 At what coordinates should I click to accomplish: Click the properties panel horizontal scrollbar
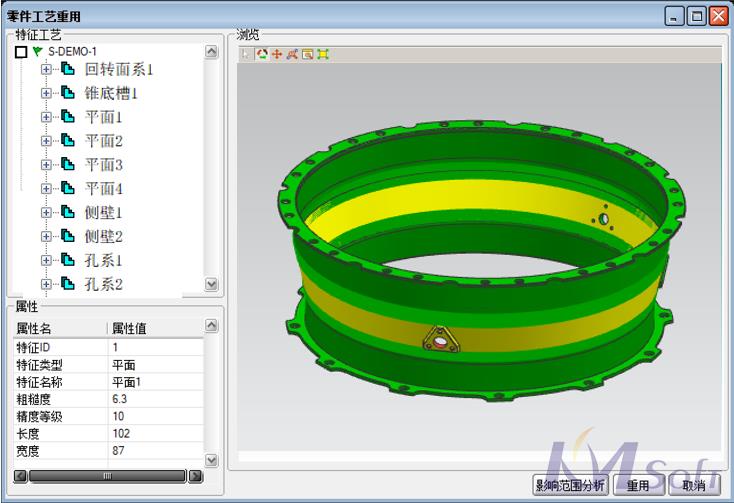[x=100, y=476]
